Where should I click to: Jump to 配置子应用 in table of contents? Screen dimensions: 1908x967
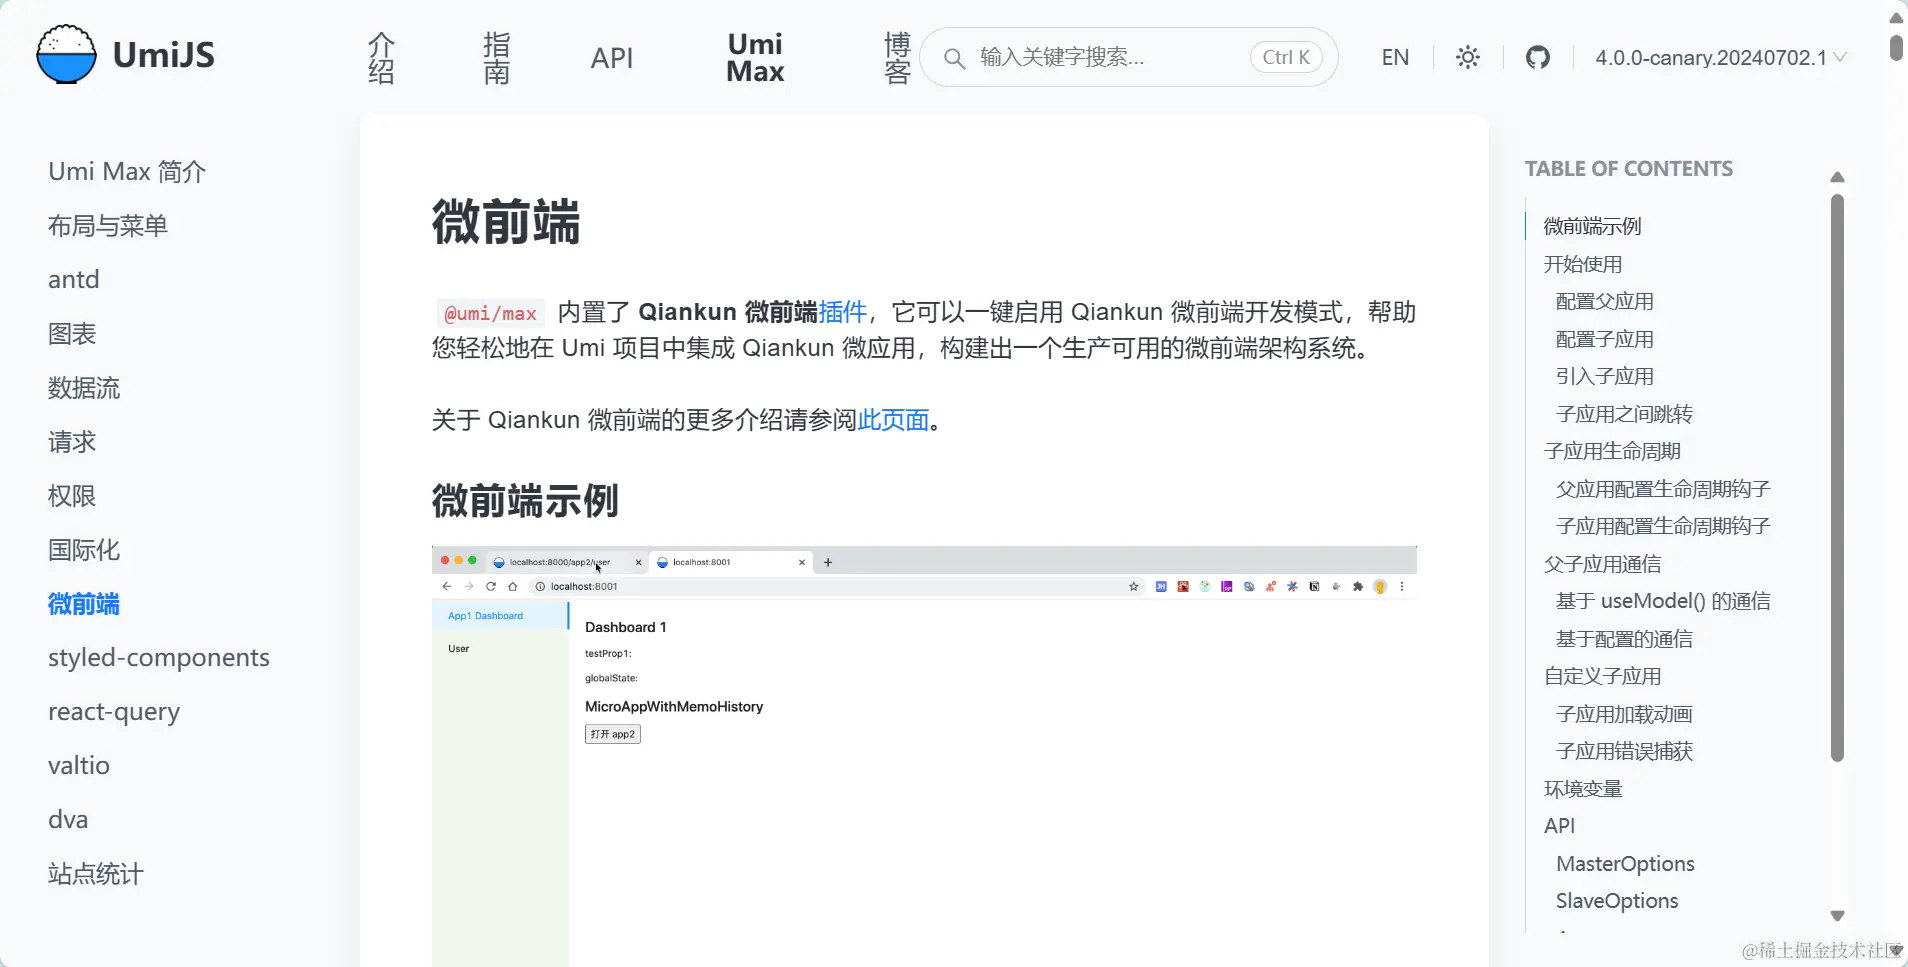(x=1605, y=339)
